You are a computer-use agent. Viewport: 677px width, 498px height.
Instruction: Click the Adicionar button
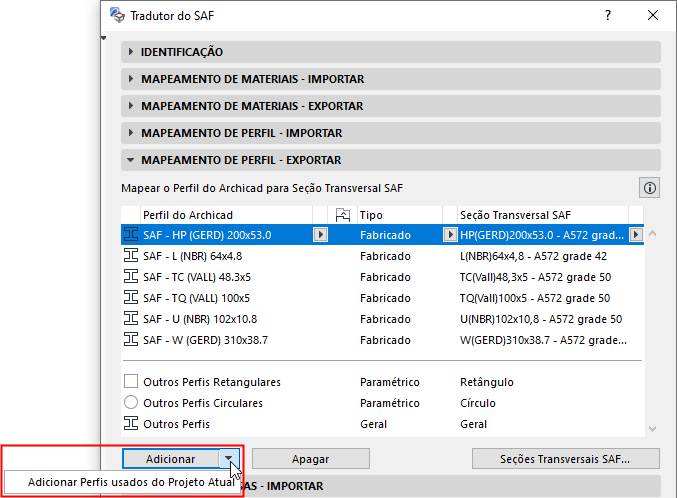(171, 459)
